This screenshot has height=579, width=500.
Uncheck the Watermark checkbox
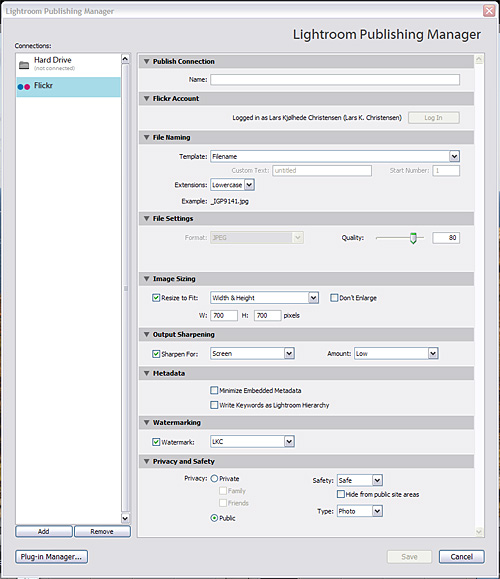[156, 442]
